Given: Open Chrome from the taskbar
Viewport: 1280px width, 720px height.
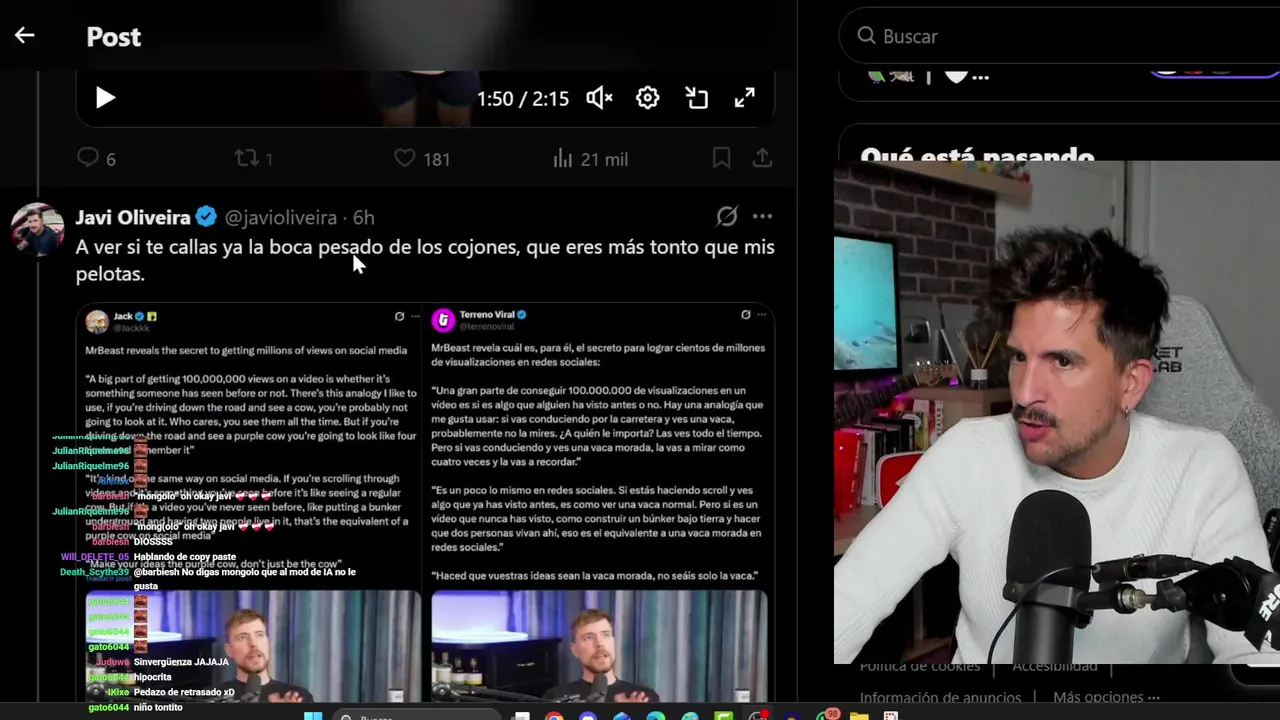Looking at the screenshot, I should [554, 715].
